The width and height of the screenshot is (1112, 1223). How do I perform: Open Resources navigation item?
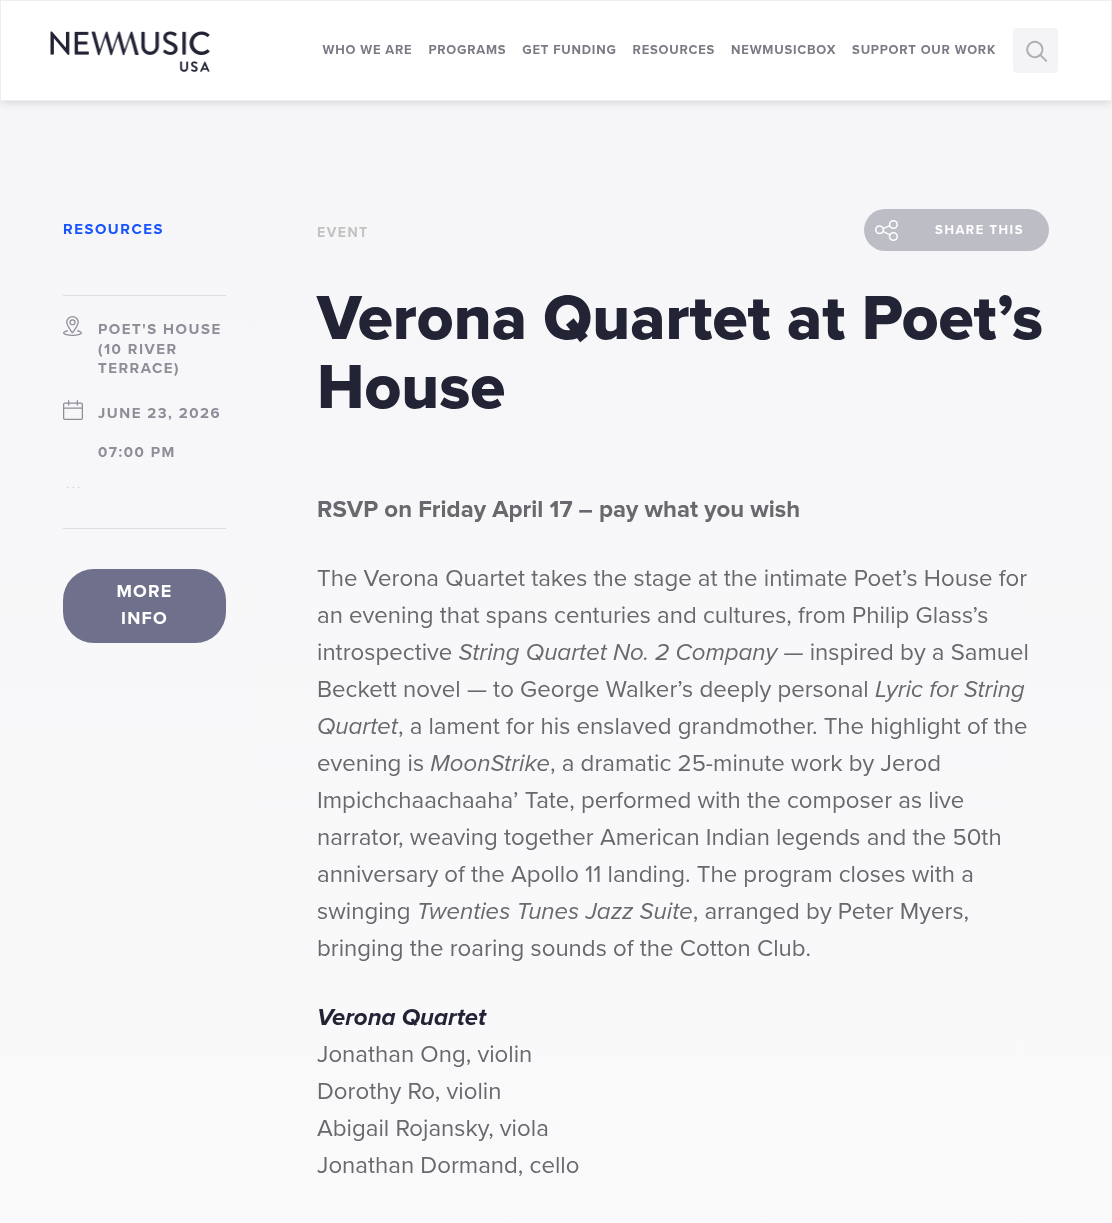click(x=673, y=50)
